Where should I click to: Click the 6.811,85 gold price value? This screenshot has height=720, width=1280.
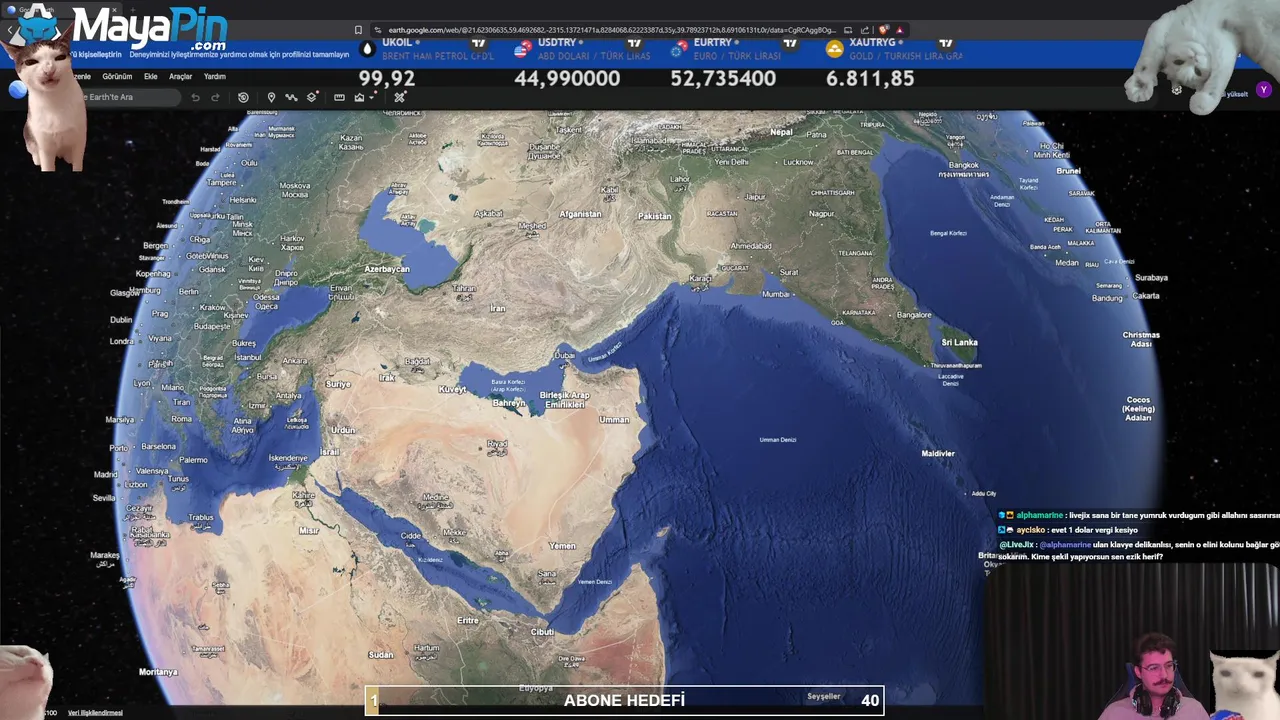[x=870, y=78]
